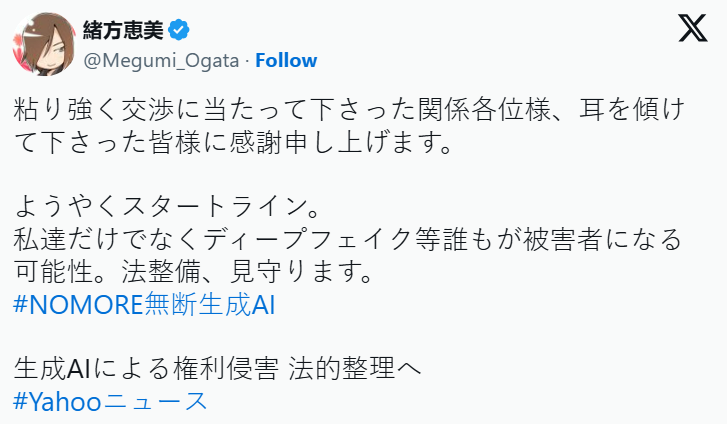The image size is (727, 424).
Task: Open the X logo link
Action: point(693,28)
